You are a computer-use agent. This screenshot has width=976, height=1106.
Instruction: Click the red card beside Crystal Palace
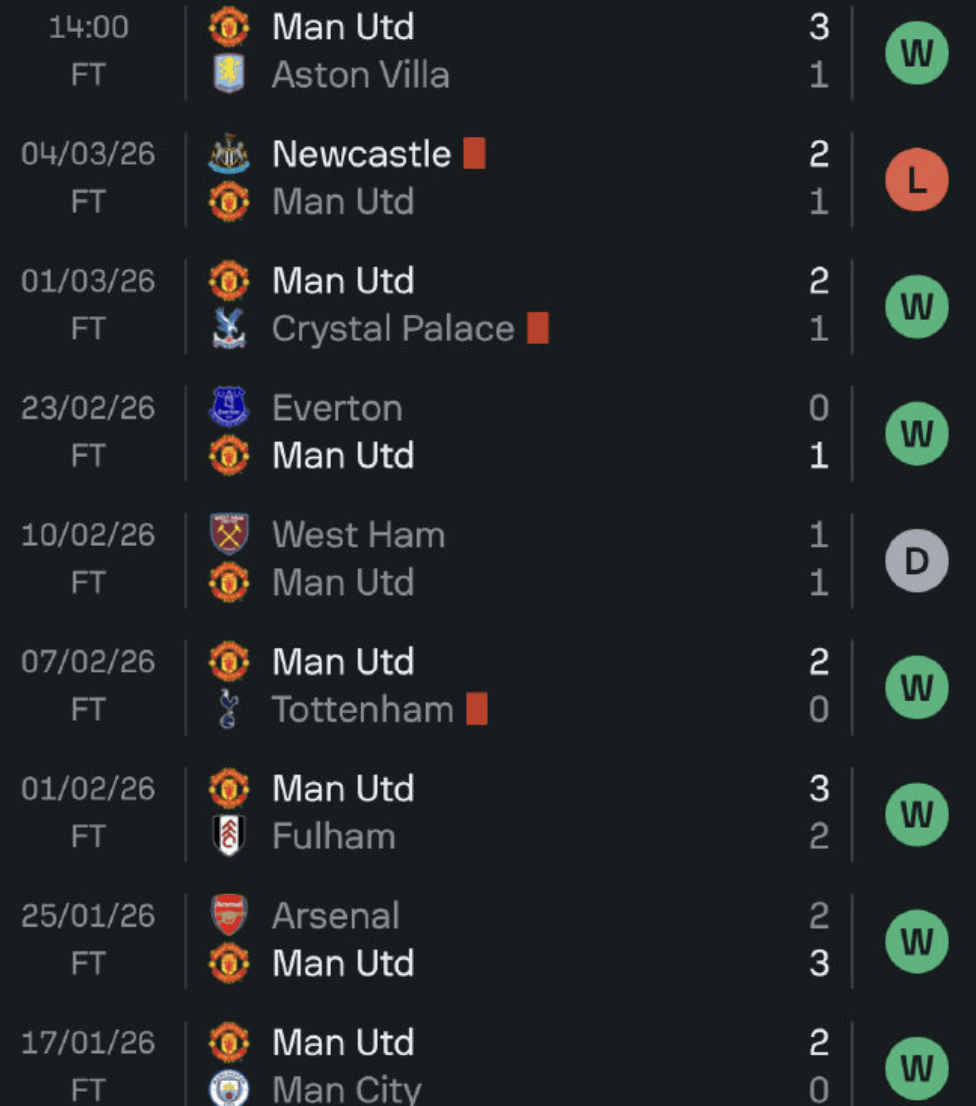pos(538,328)
